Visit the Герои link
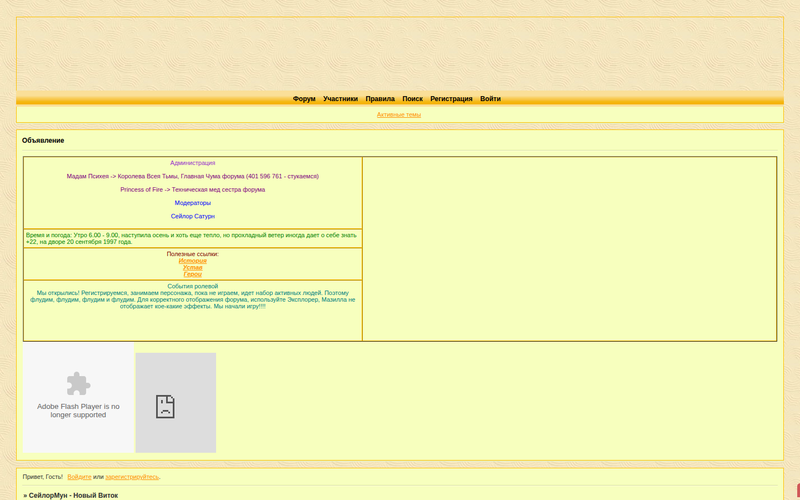Viewport: 800px width, 500px height. coord(192,275)
